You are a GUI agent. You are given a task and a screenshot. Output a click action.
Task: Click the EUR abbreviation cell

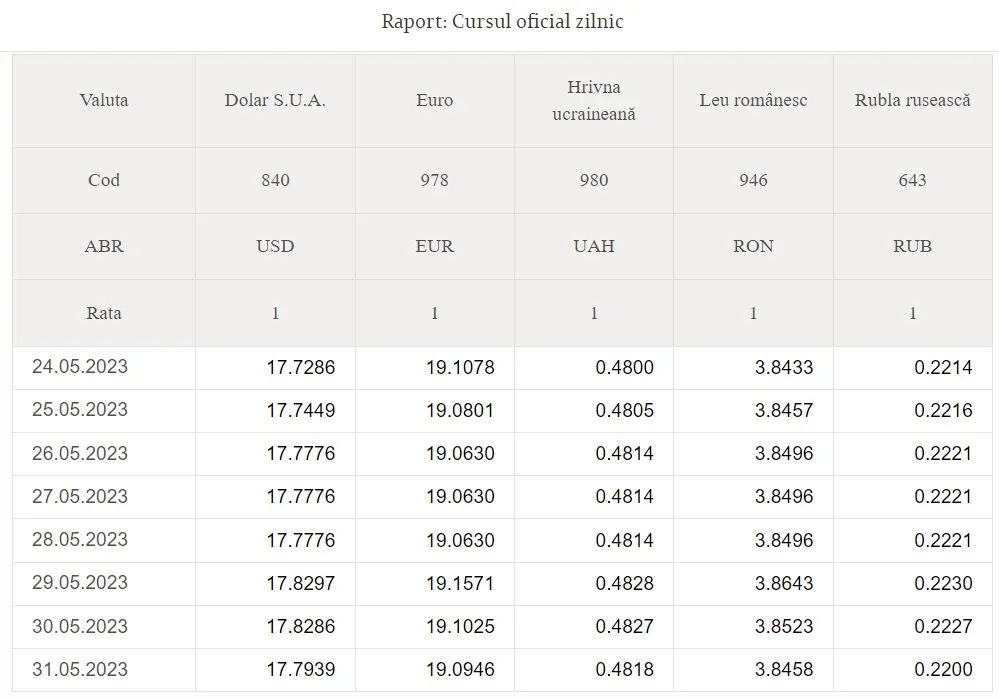click(x=435, y=247)
